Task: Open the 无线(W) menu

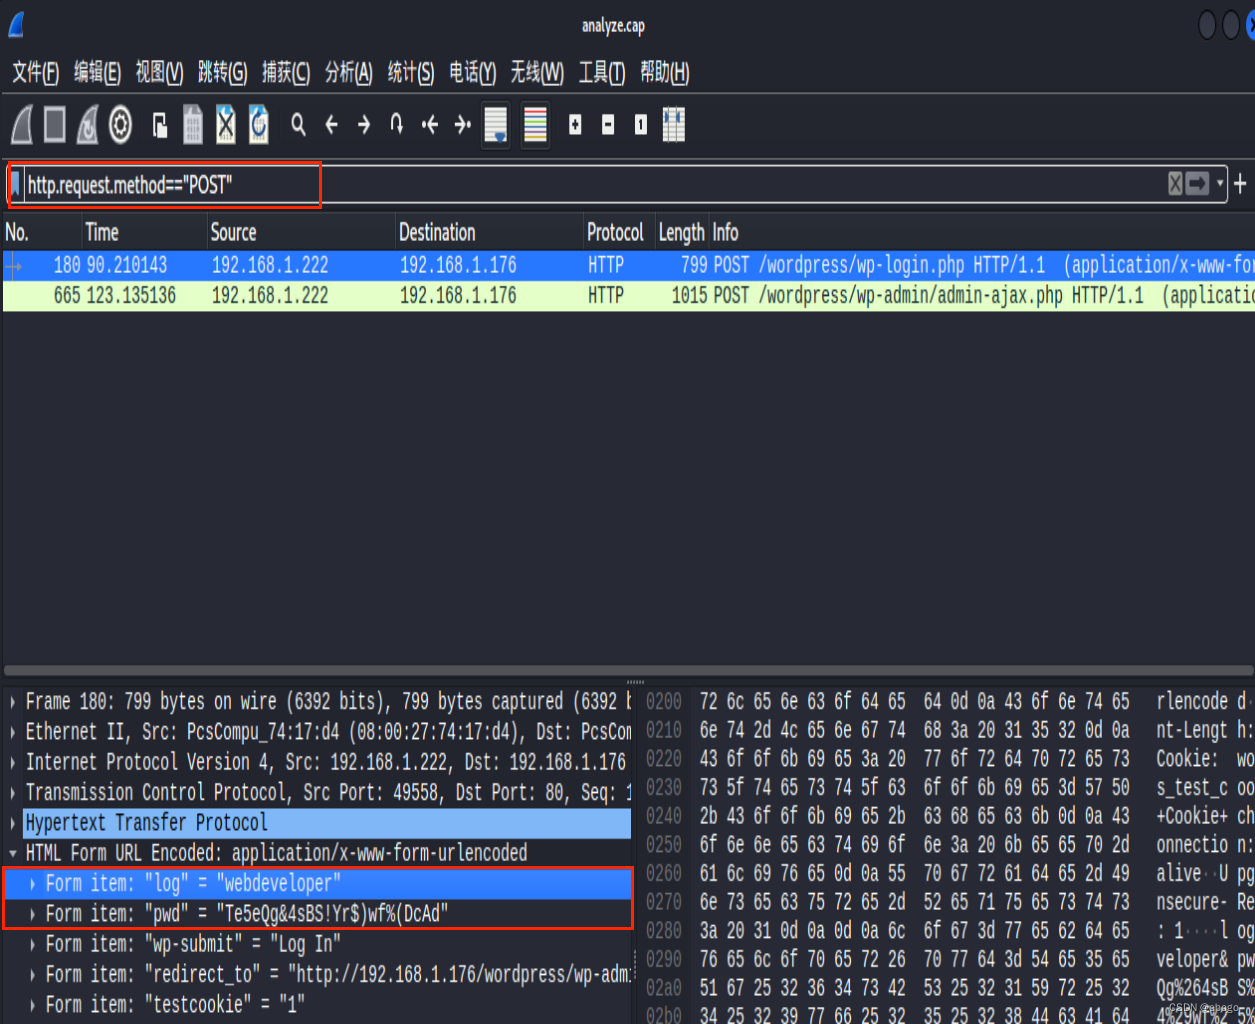Action: click(537, 72)
